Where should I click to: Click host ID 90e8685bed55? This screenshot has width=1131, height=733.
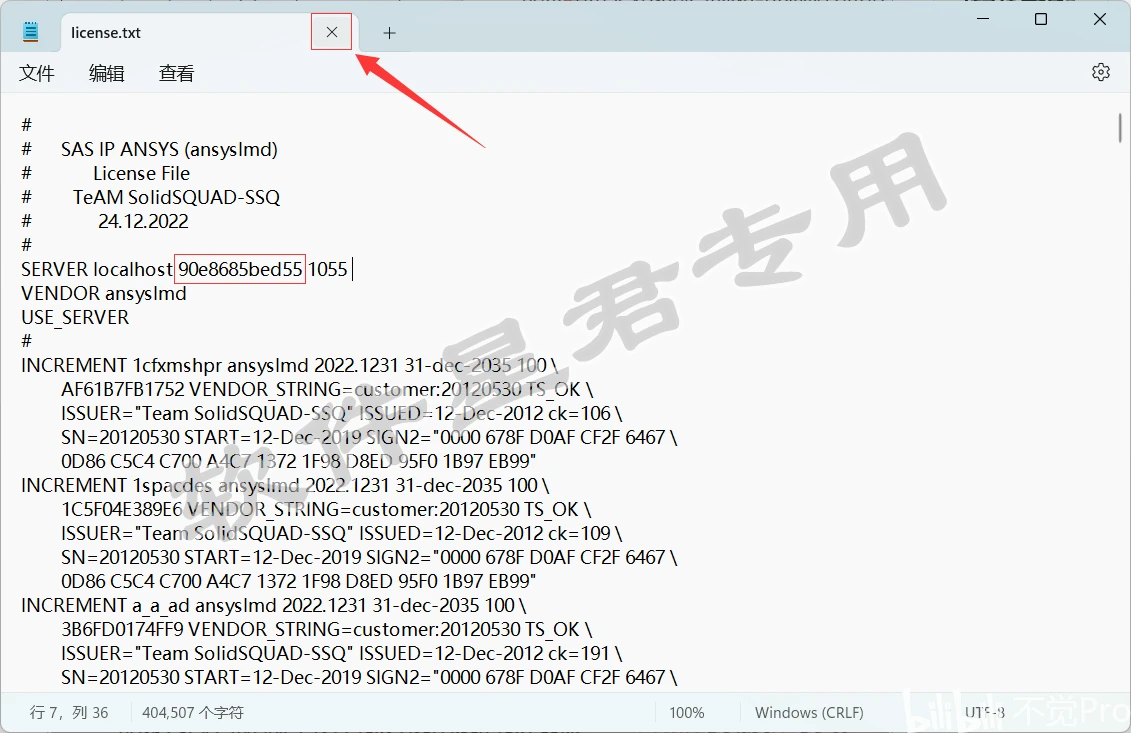[x=240, y=269]
